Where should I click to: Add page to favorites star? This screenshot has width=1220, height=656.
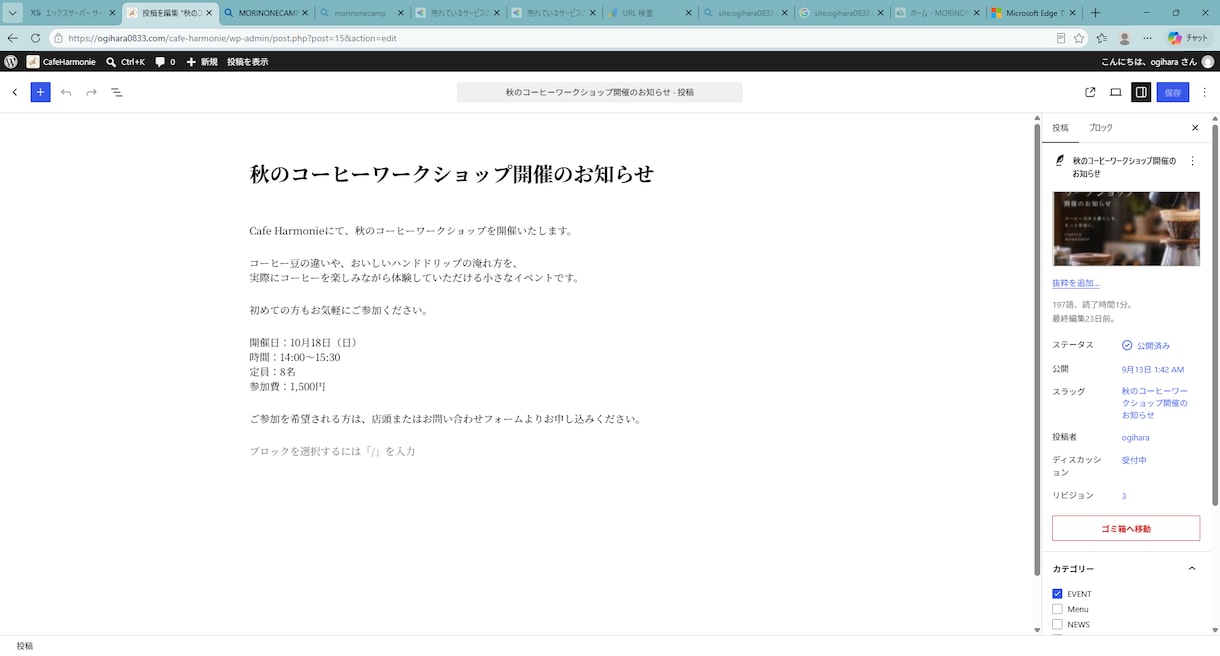1079,38
